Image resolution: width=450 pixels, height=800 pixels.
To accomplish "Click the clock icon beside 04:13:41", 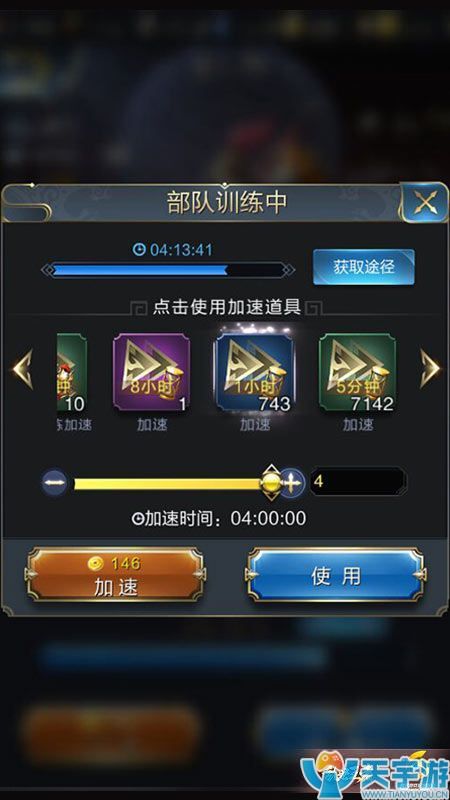I will [139, 249].
